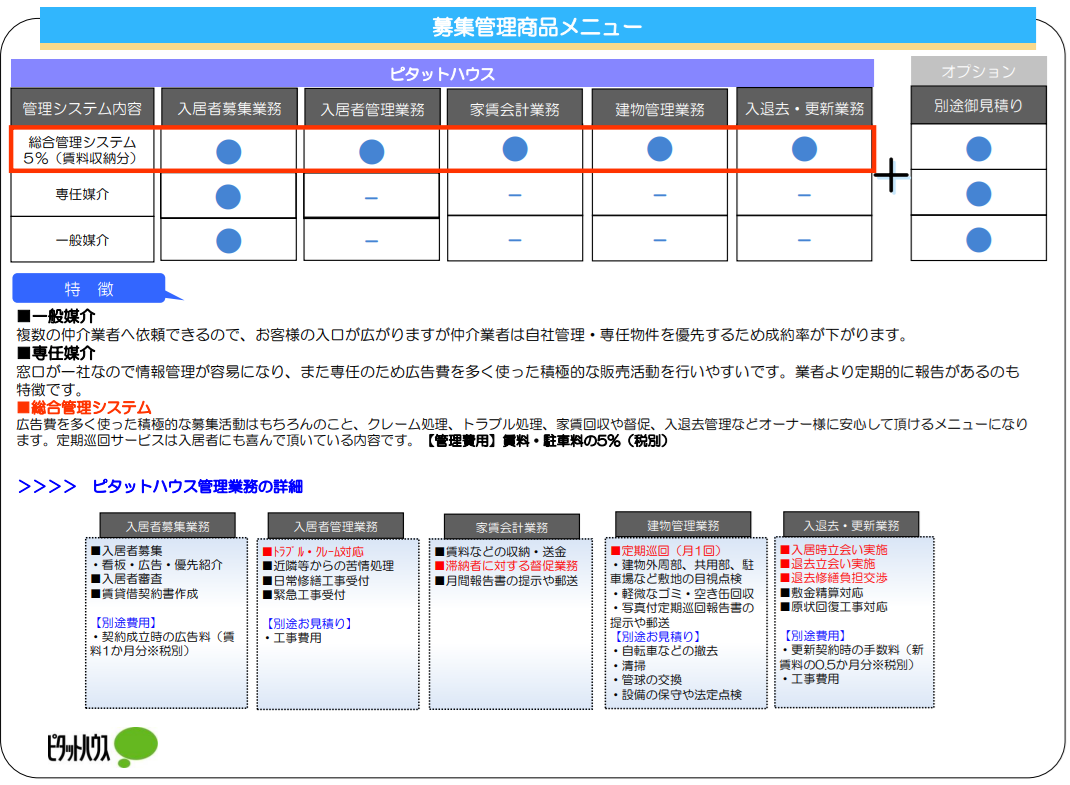This screenshot has height=785, width=1070.
Task: Click the dash for 専任媒介 under 建物管理業務
Action: tap(659, 195)
